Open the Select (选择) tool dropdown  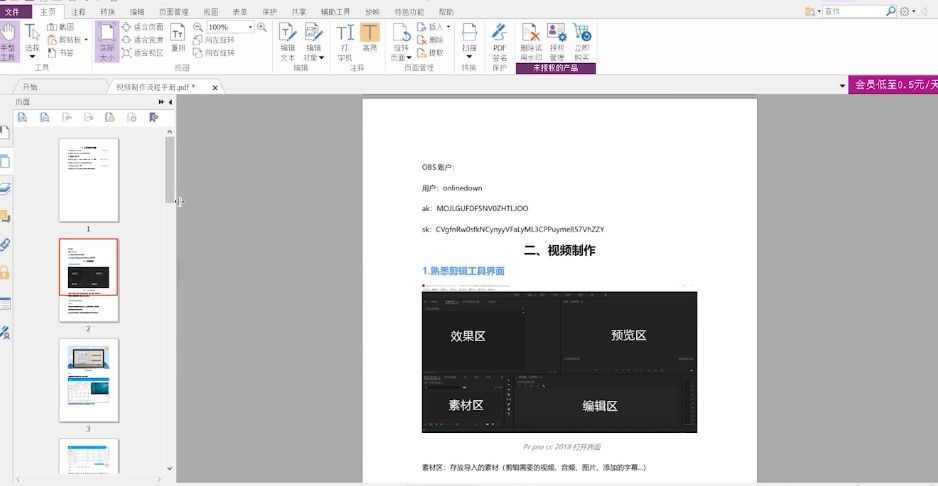pyautogui.click(x=32, y=56)
